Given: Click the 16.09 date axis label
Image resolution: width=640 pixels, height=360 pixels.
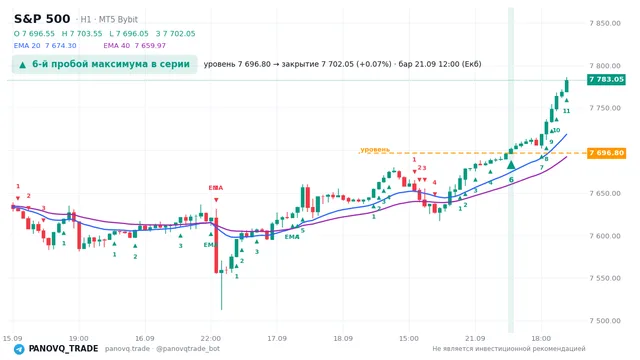Looking at the screenshot, I should (144, 338).
